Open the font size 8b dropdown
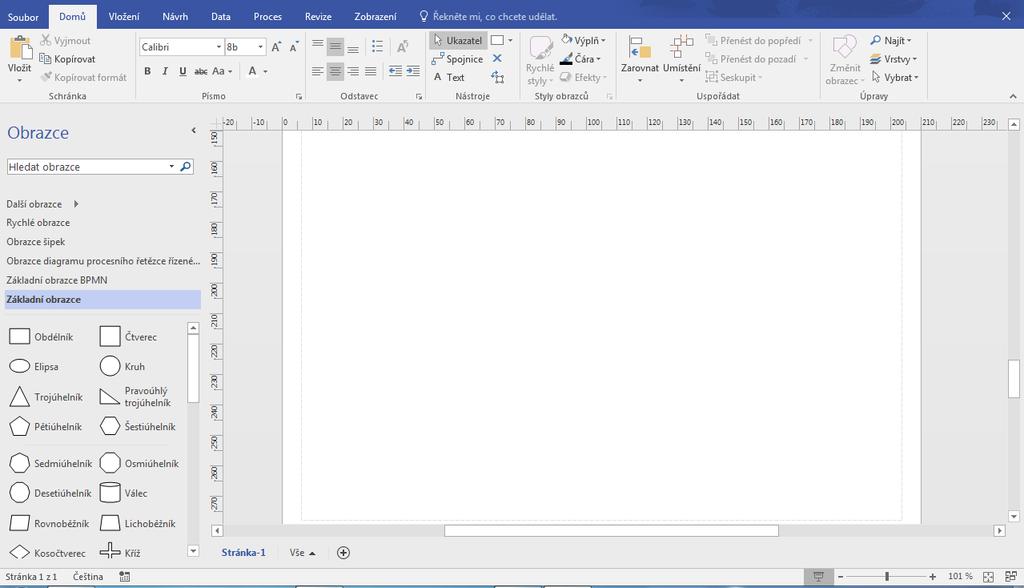The width and height of the screenshot is (1024, 588). pos(261,47)
